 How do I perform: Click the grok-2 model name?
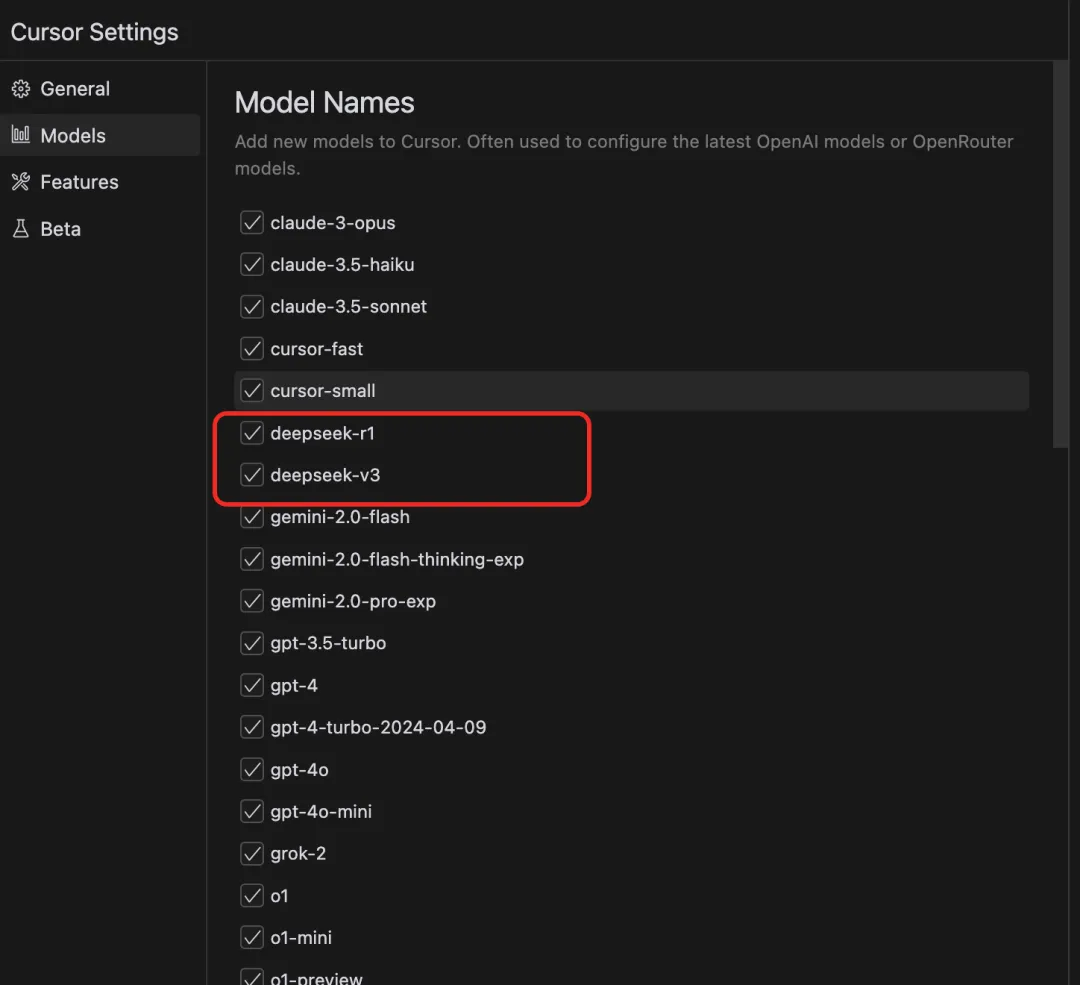[298, 854]
